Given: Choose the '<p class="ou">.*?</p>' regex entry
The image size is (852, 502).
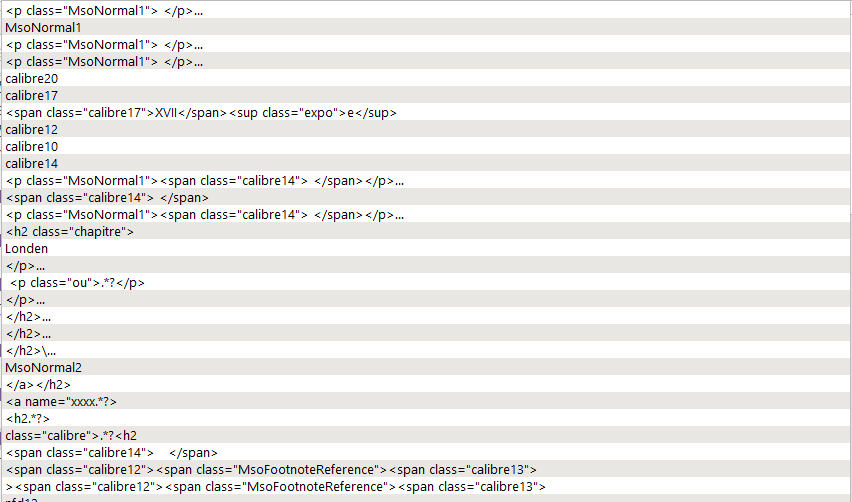Looking at the screenshot, I should point(77,282).
